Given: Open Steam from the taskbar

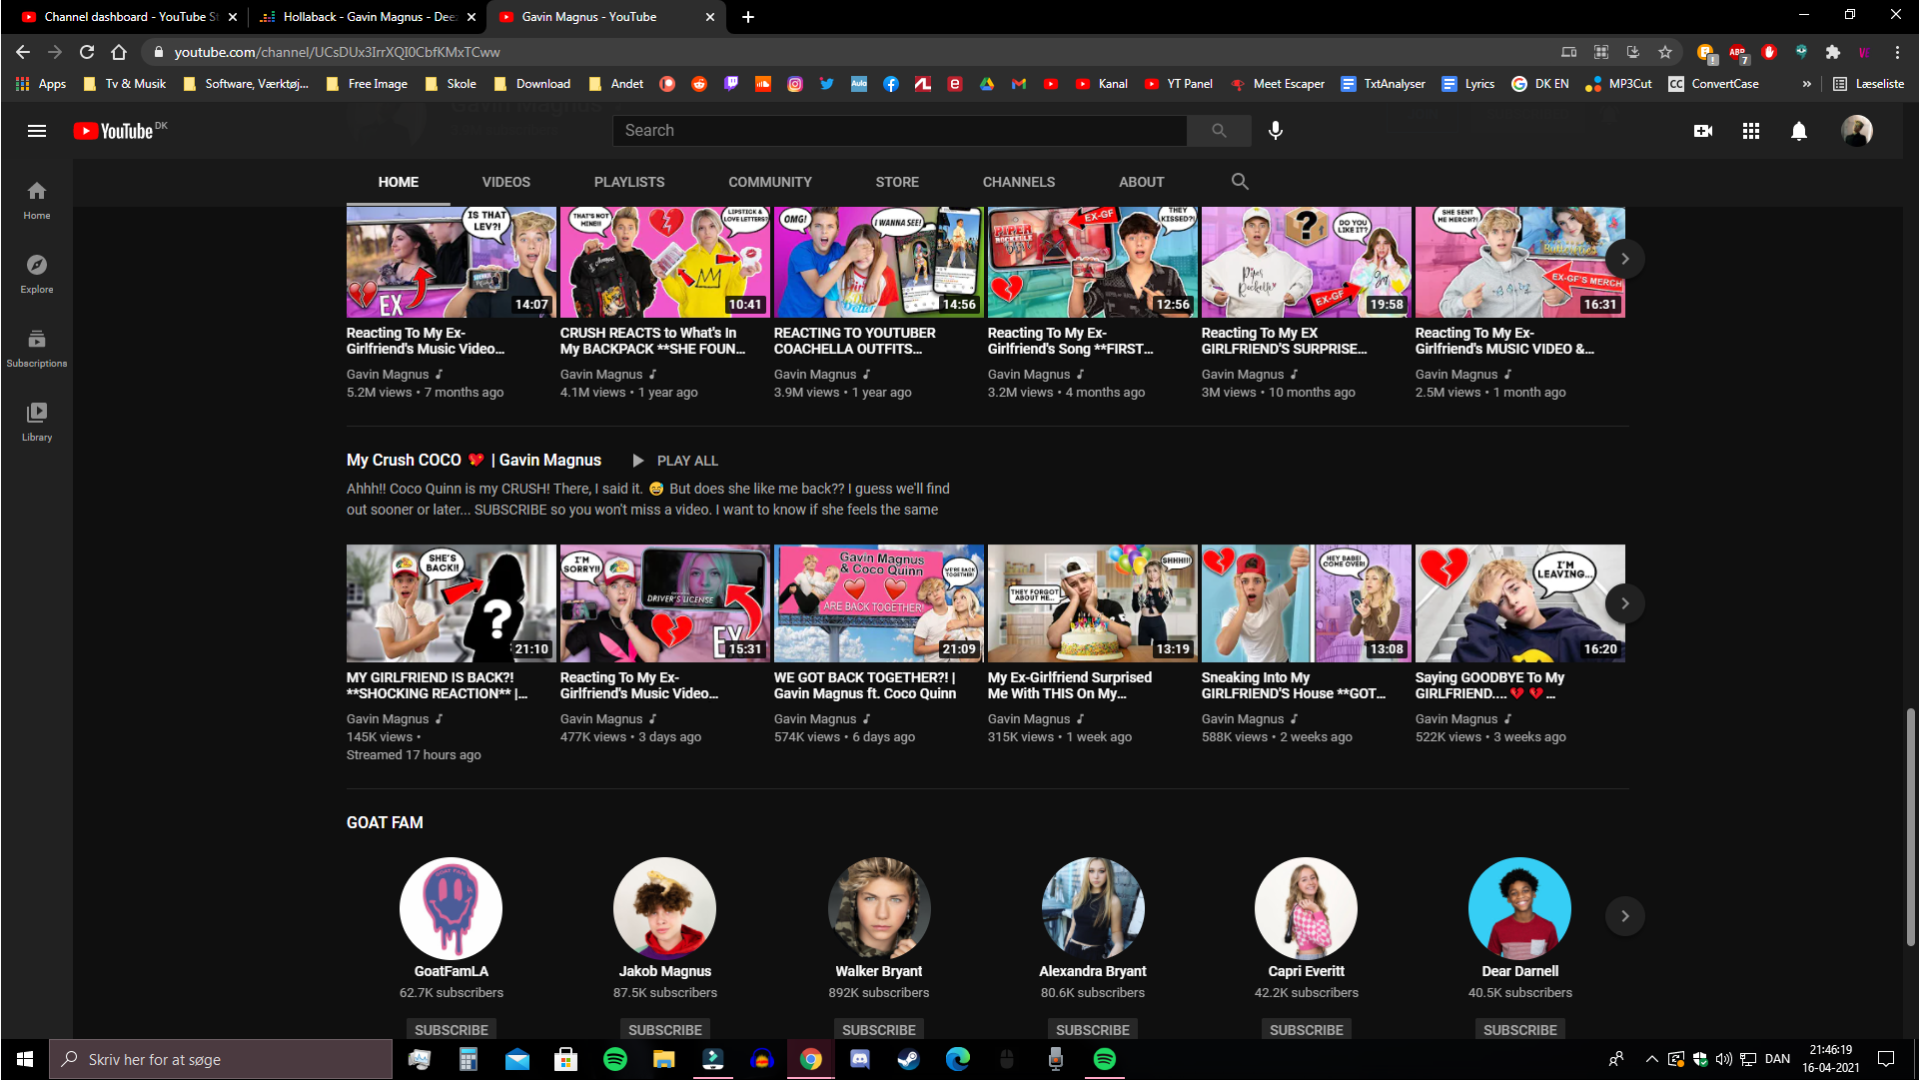Looking at the screenshot, I should pos(908,1059).
